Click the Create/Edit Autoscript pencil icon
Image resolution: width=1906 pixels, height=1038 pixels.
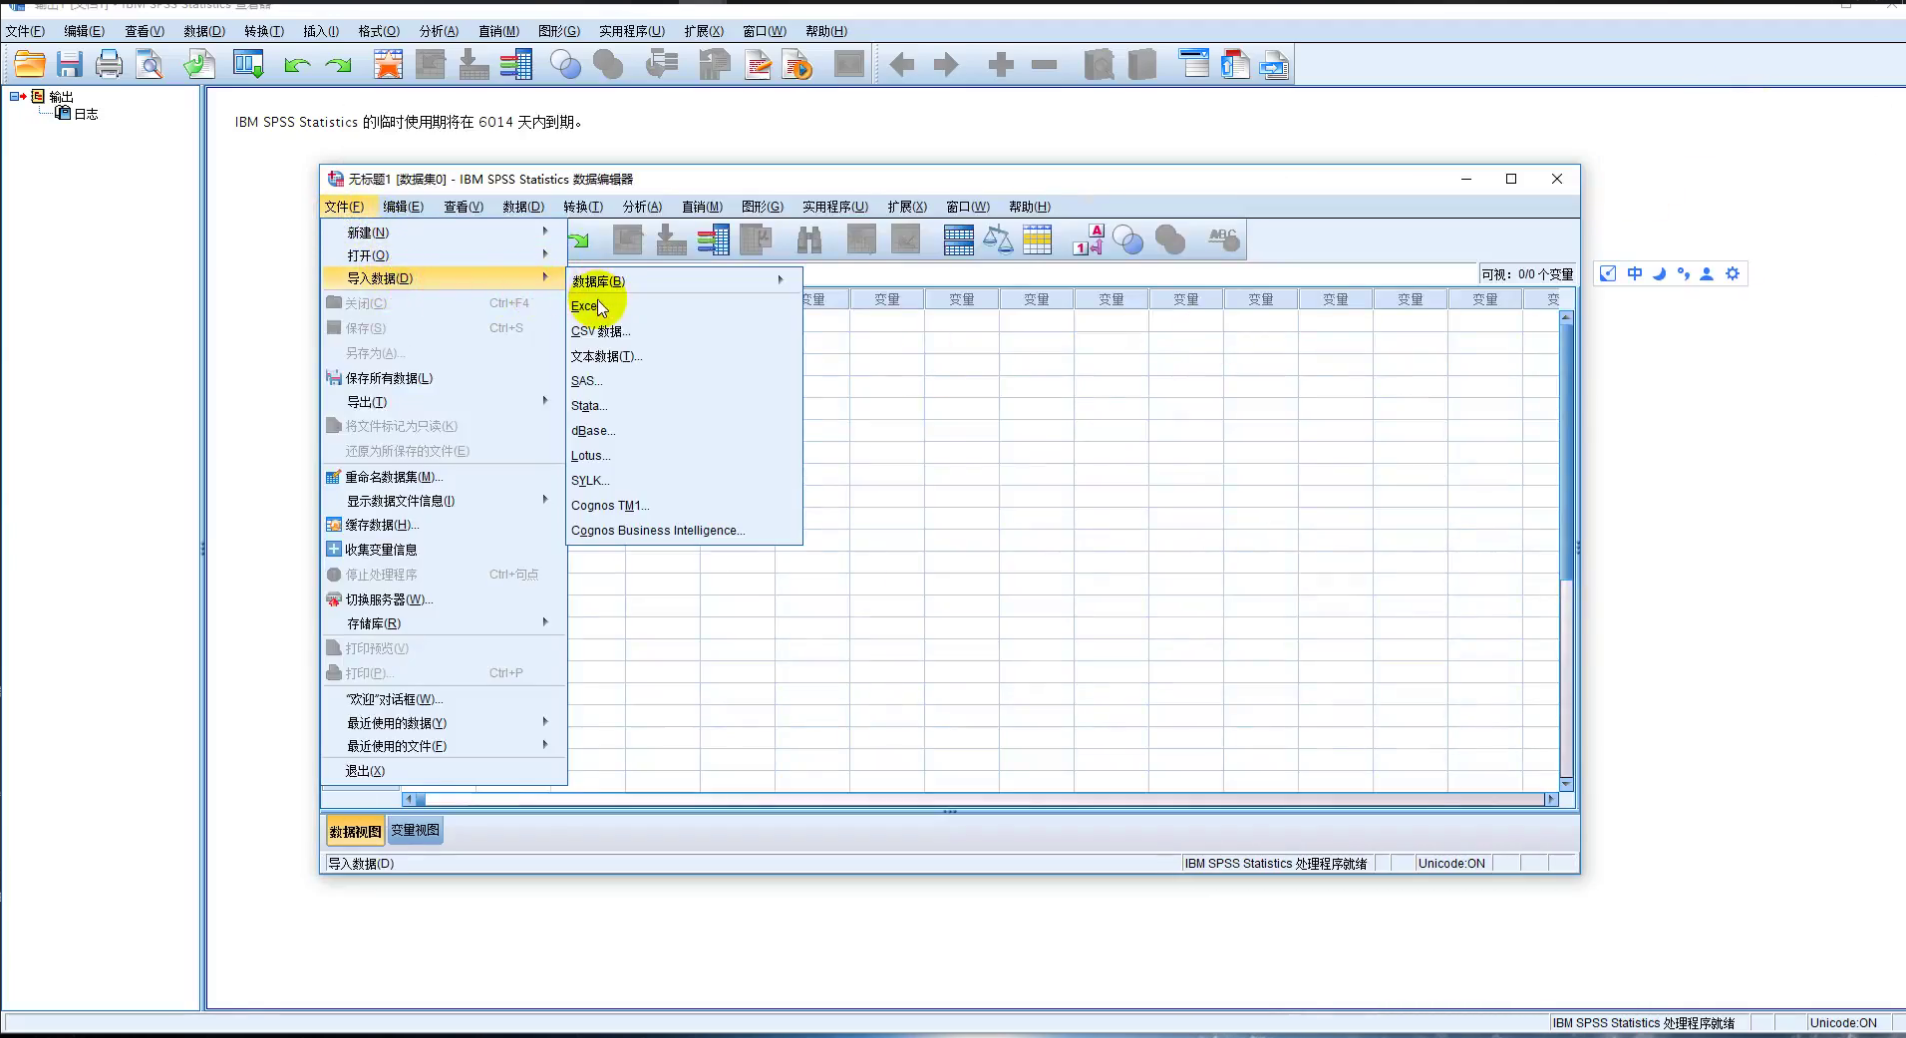click(x=758, y=65)
